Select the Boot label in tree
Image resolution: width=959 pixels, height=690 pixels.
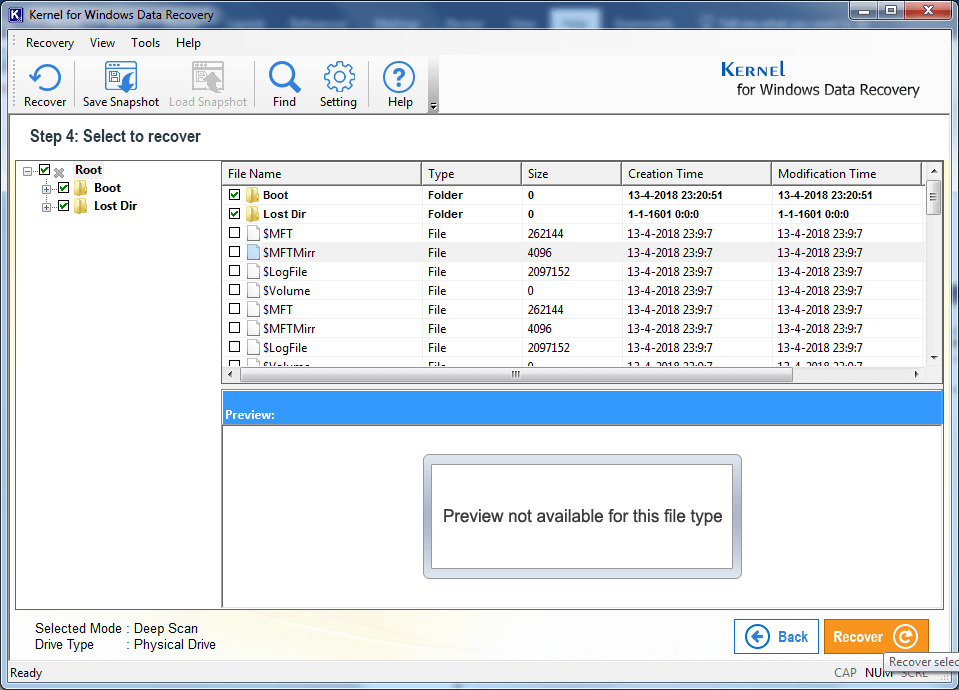[x=107, y=188]
